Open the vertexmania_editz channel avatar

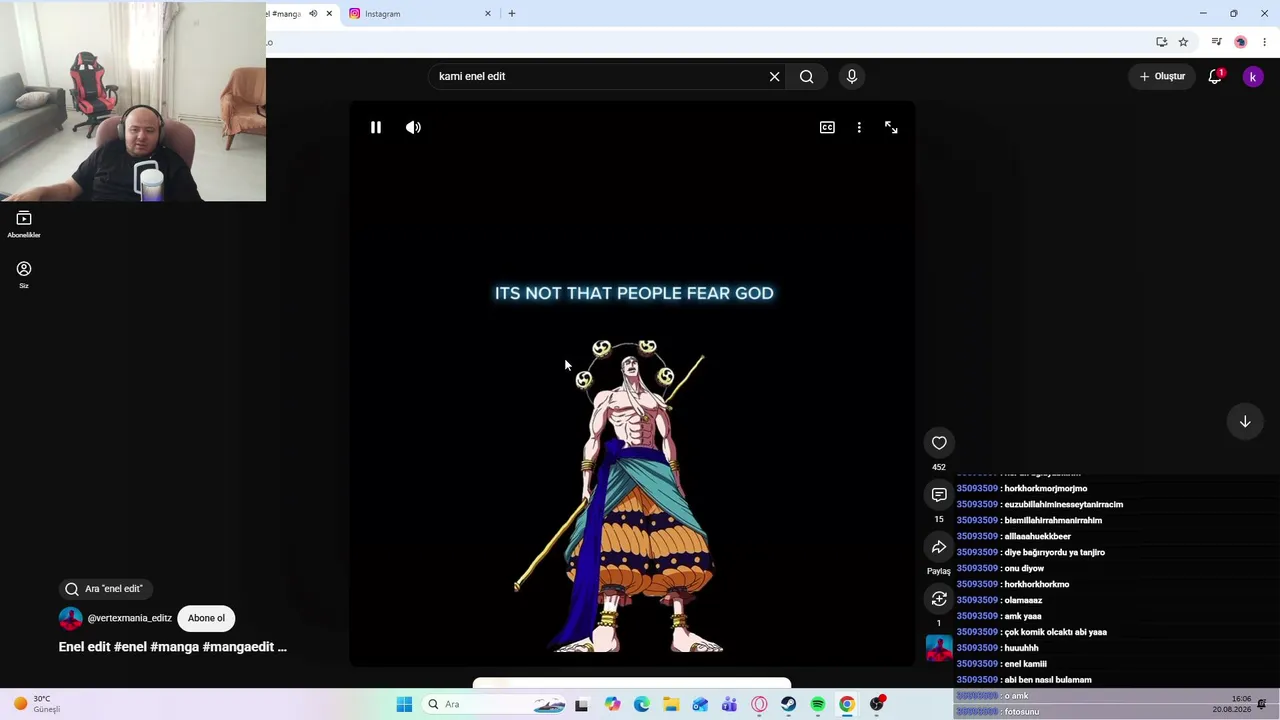(x=70, y=618)
